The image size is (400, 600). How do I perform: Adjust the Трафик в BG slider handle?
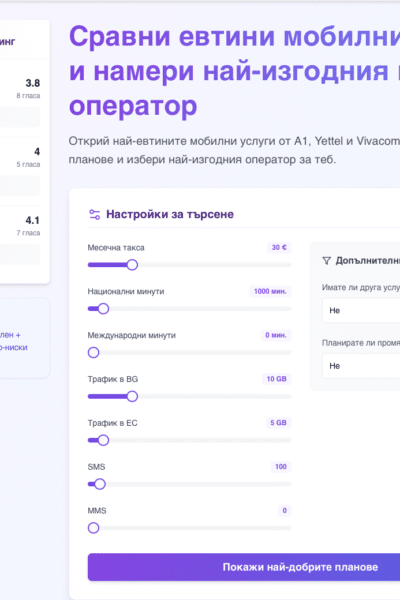tap(132, 396)
